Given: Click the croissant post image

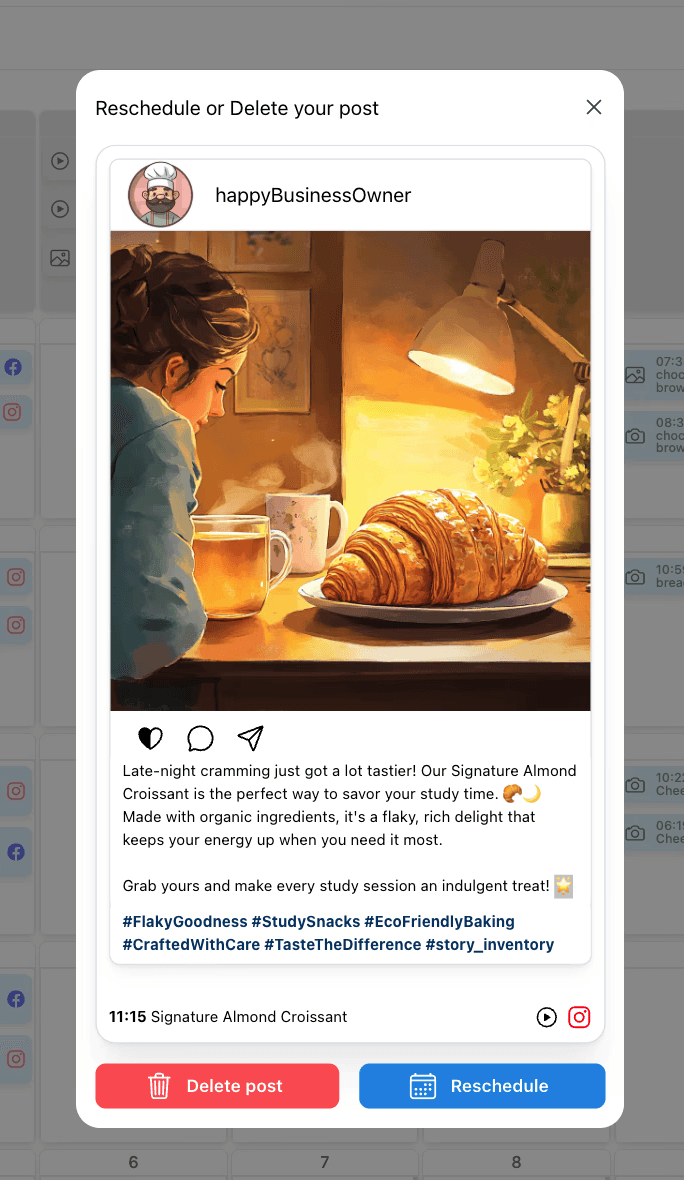Looking at the screenshot, I should [351, 470].
